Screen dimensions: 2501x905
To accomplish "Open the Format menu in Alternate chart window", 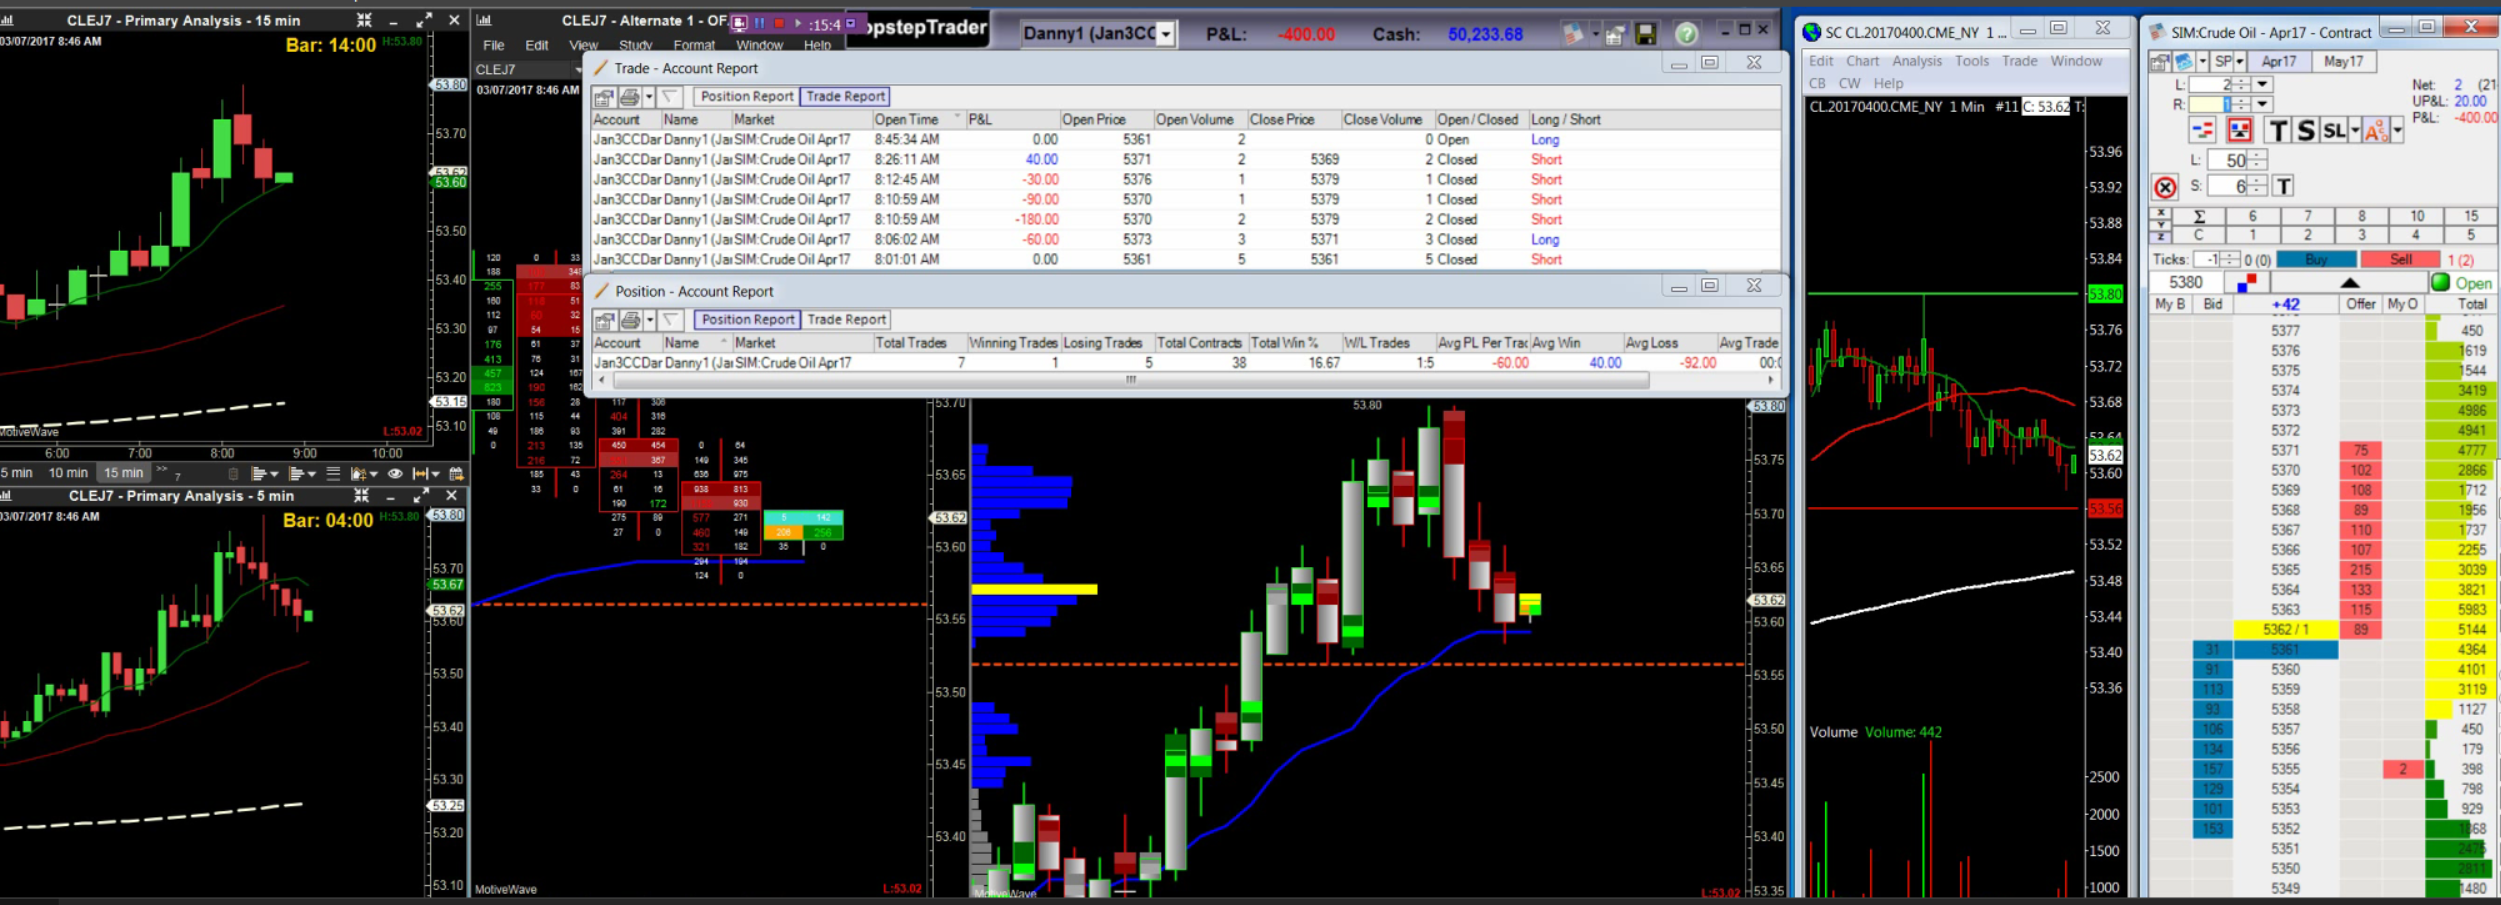I will (694, 46).
